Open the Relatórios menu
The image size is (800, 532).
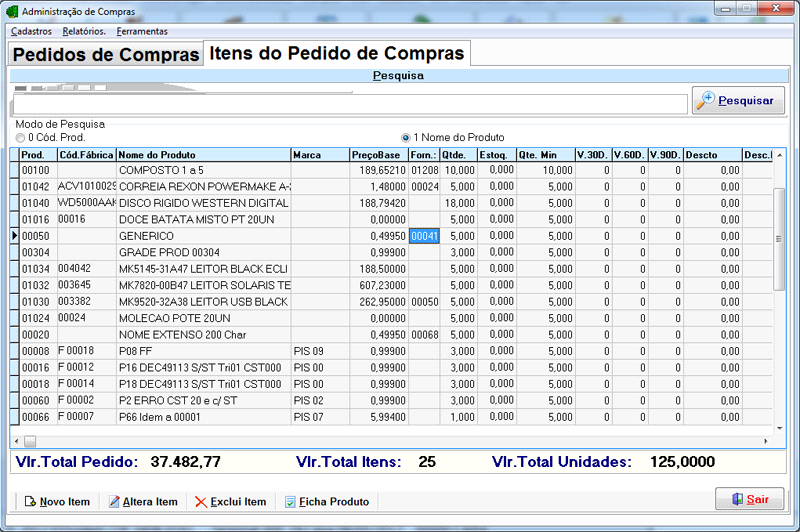click(84, 31)
